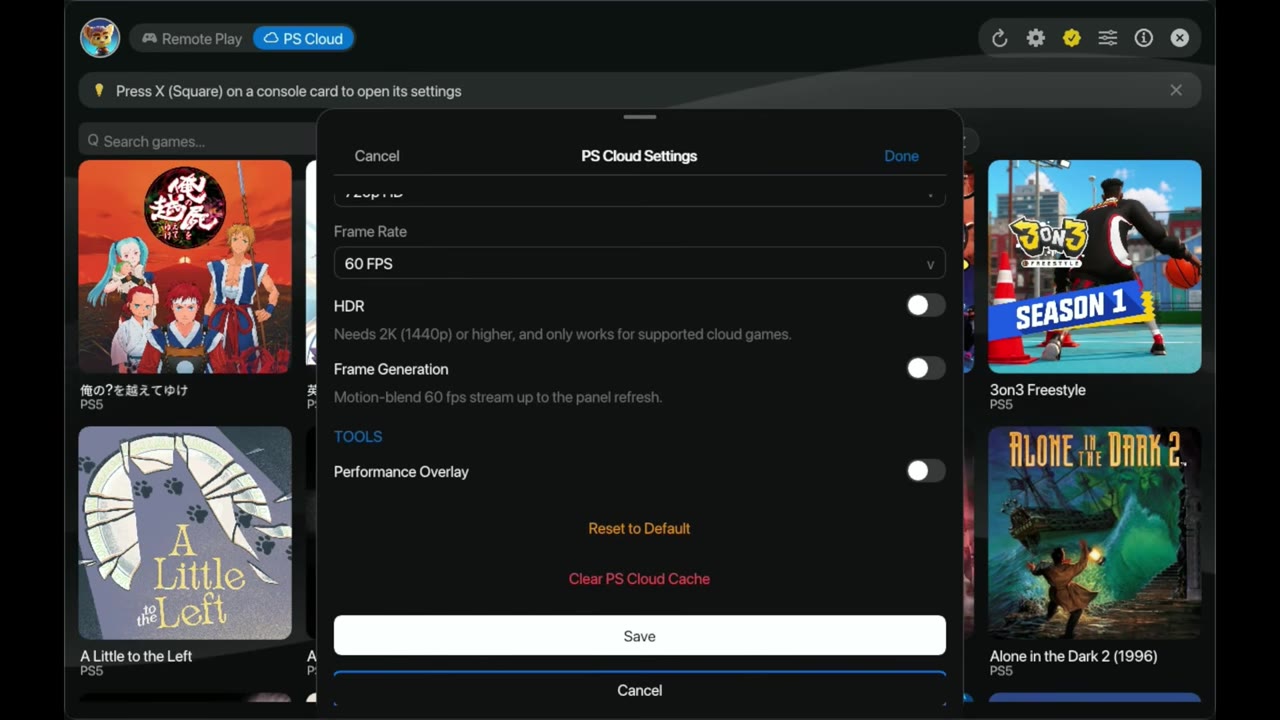Click the HDR description text
The width and height of the screenshot is (1280, 720).
[562, 334]
